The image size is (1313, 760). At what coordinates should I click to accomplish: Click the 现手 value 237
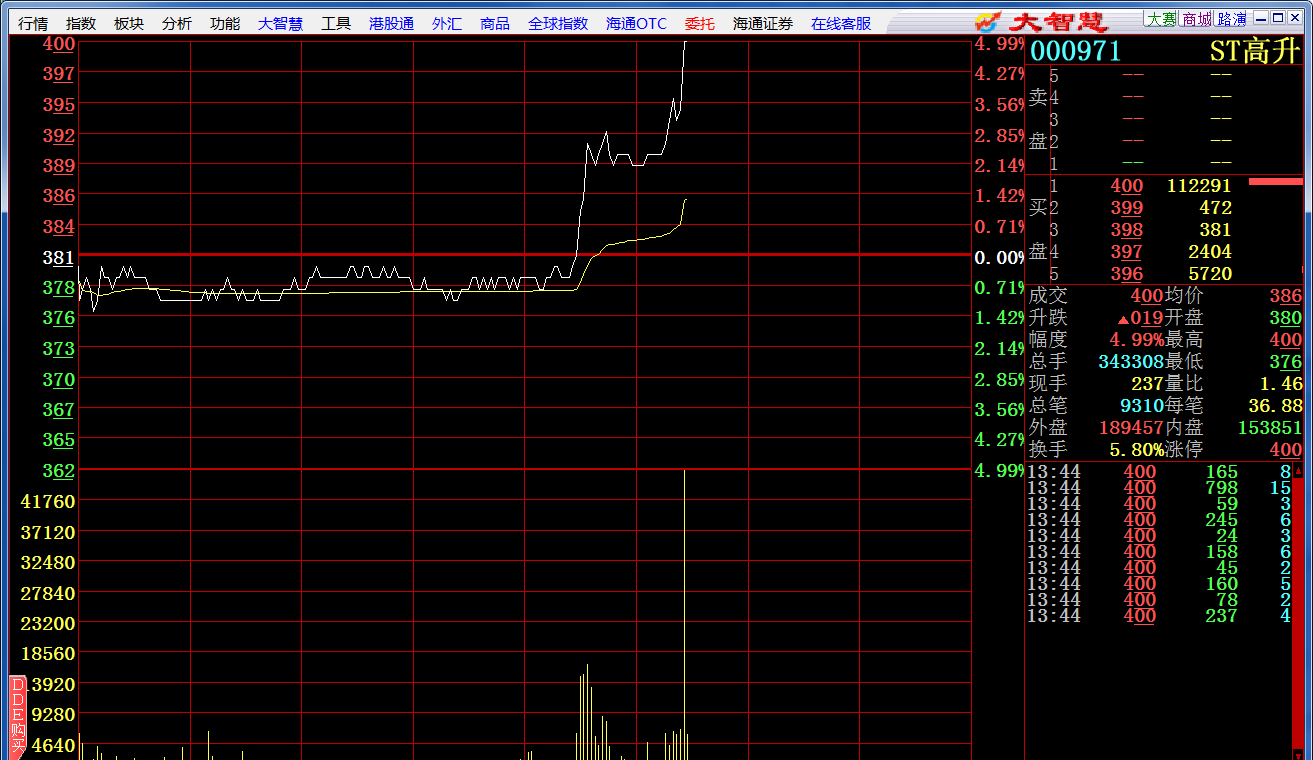pos(1147,384)
